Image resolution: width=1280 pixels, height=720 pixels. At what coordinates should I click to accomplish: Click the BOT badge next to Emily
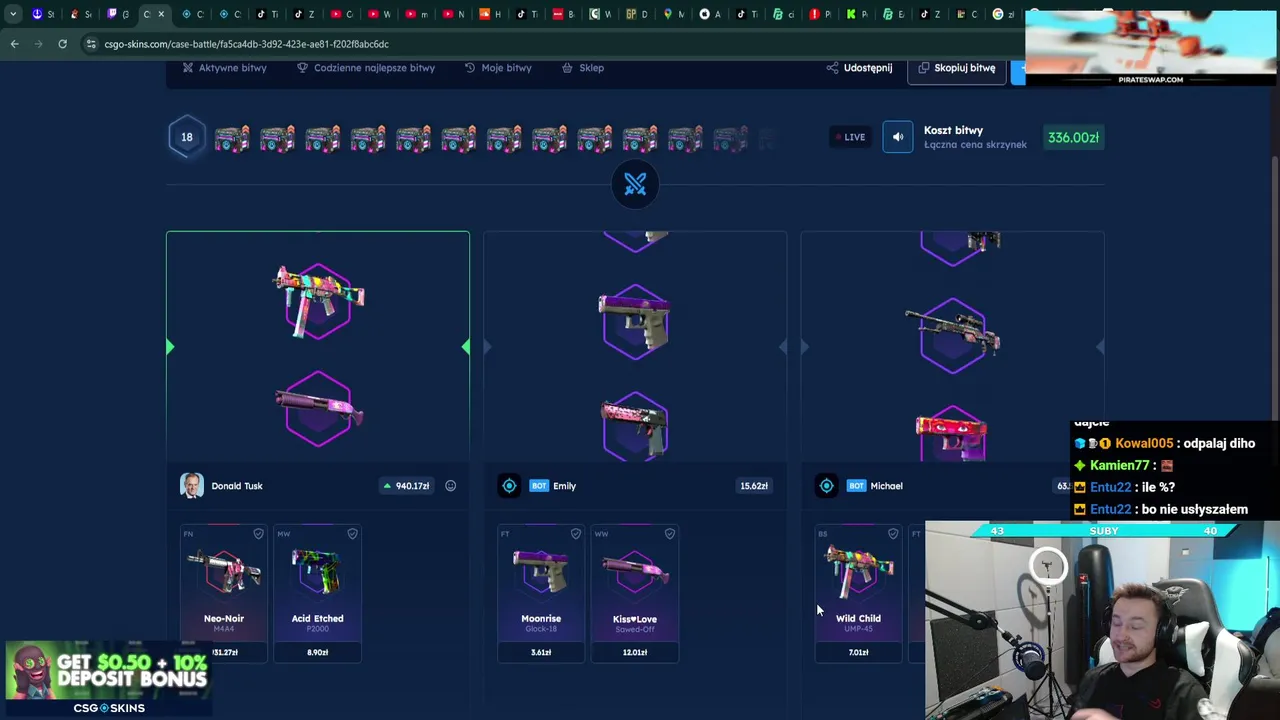tap(539, 486)
